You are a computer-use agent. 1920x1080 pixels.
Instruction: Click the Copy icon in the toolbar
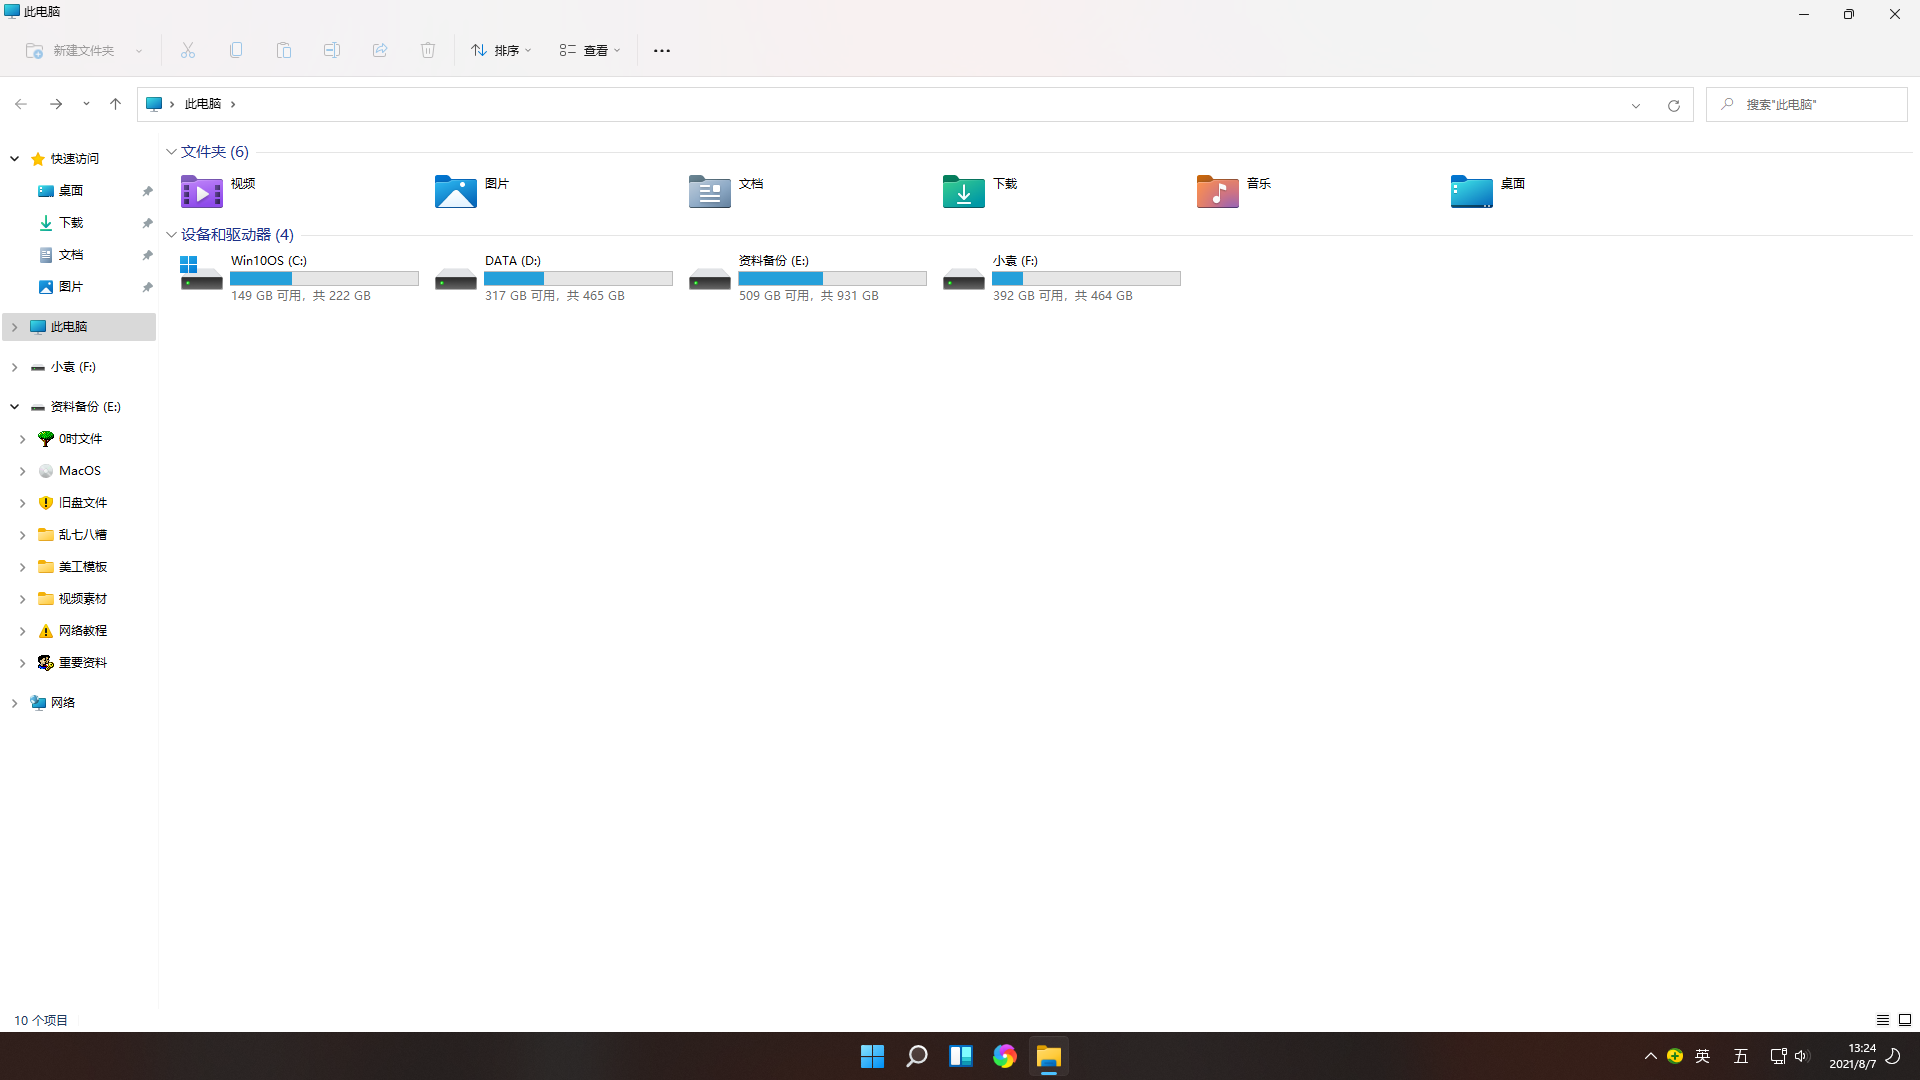pyautogui.click(x=235, y=50)
